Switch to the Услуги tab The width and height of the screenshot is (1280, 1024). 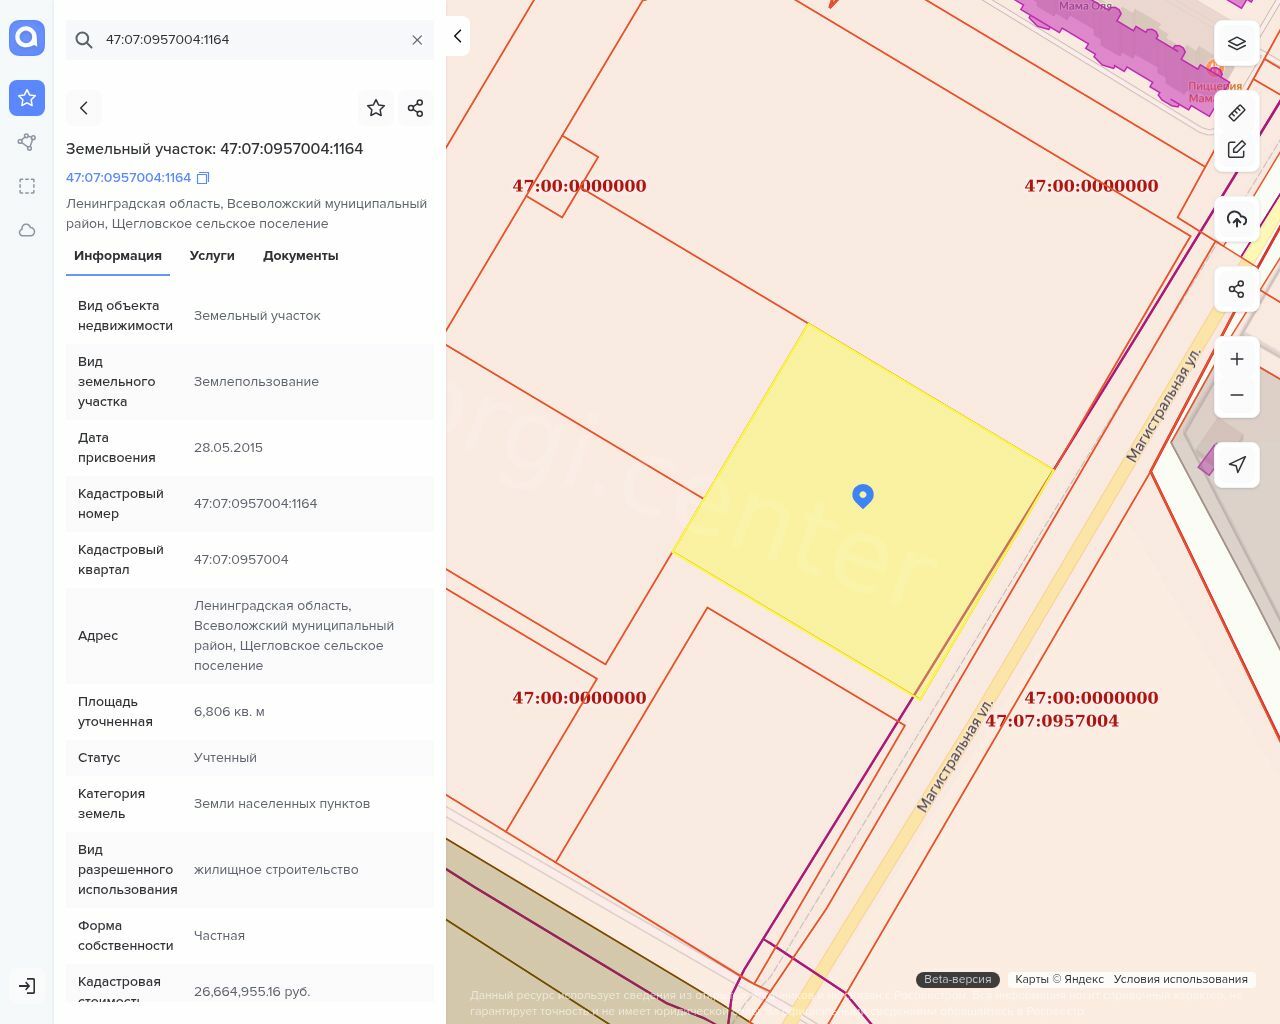coord(212,256)
